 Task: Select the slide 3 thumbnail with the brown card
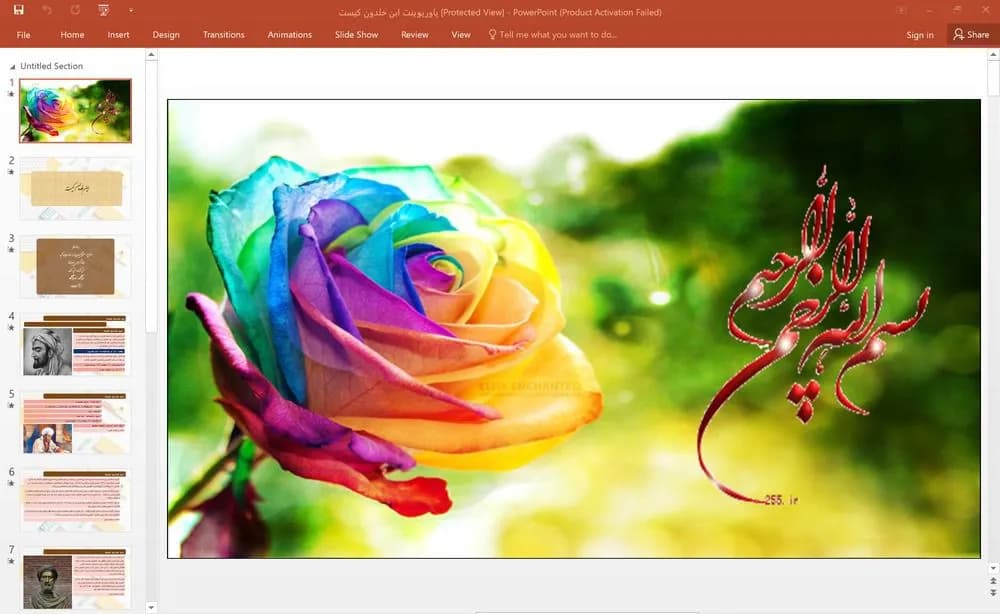point(75,267)
